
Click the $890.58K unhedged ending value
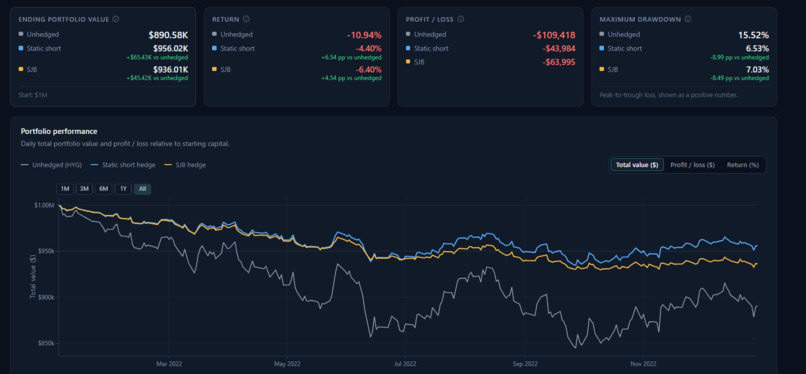(x=168, y=35)
